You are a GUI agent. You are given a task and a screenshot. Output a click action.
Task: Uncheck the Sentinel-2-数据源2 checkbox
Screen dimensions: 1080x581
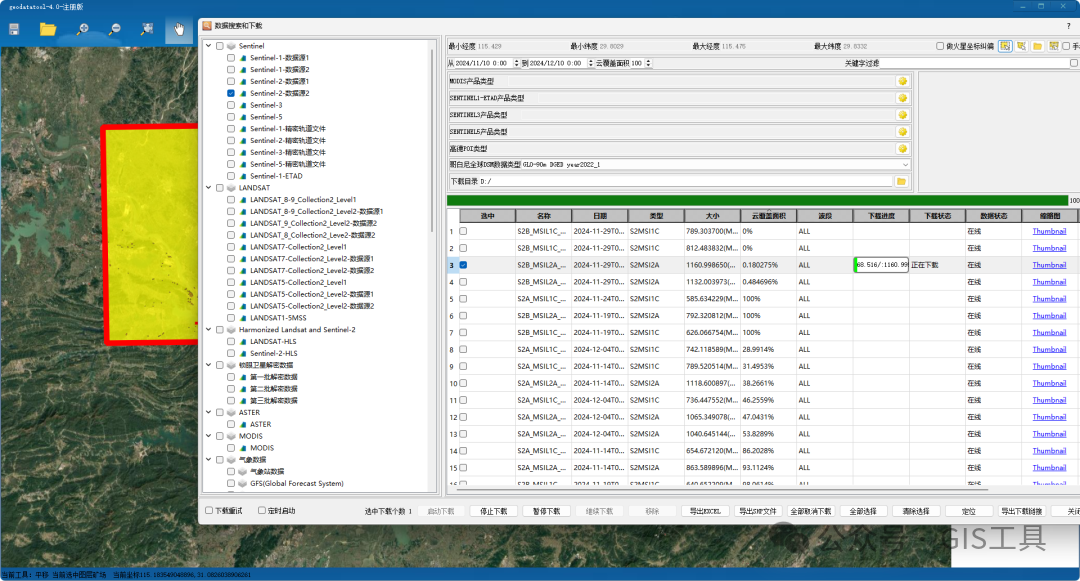(231, 94)
